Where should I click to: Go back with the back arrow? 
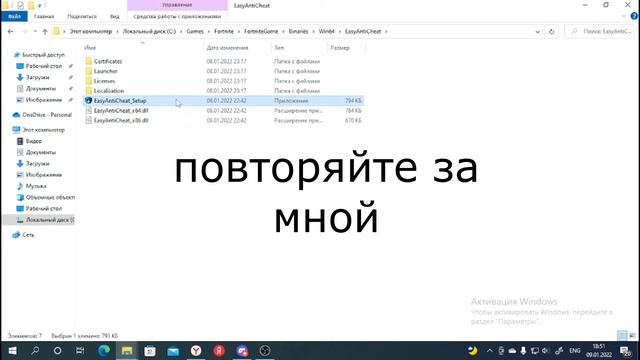coord(10,31)
